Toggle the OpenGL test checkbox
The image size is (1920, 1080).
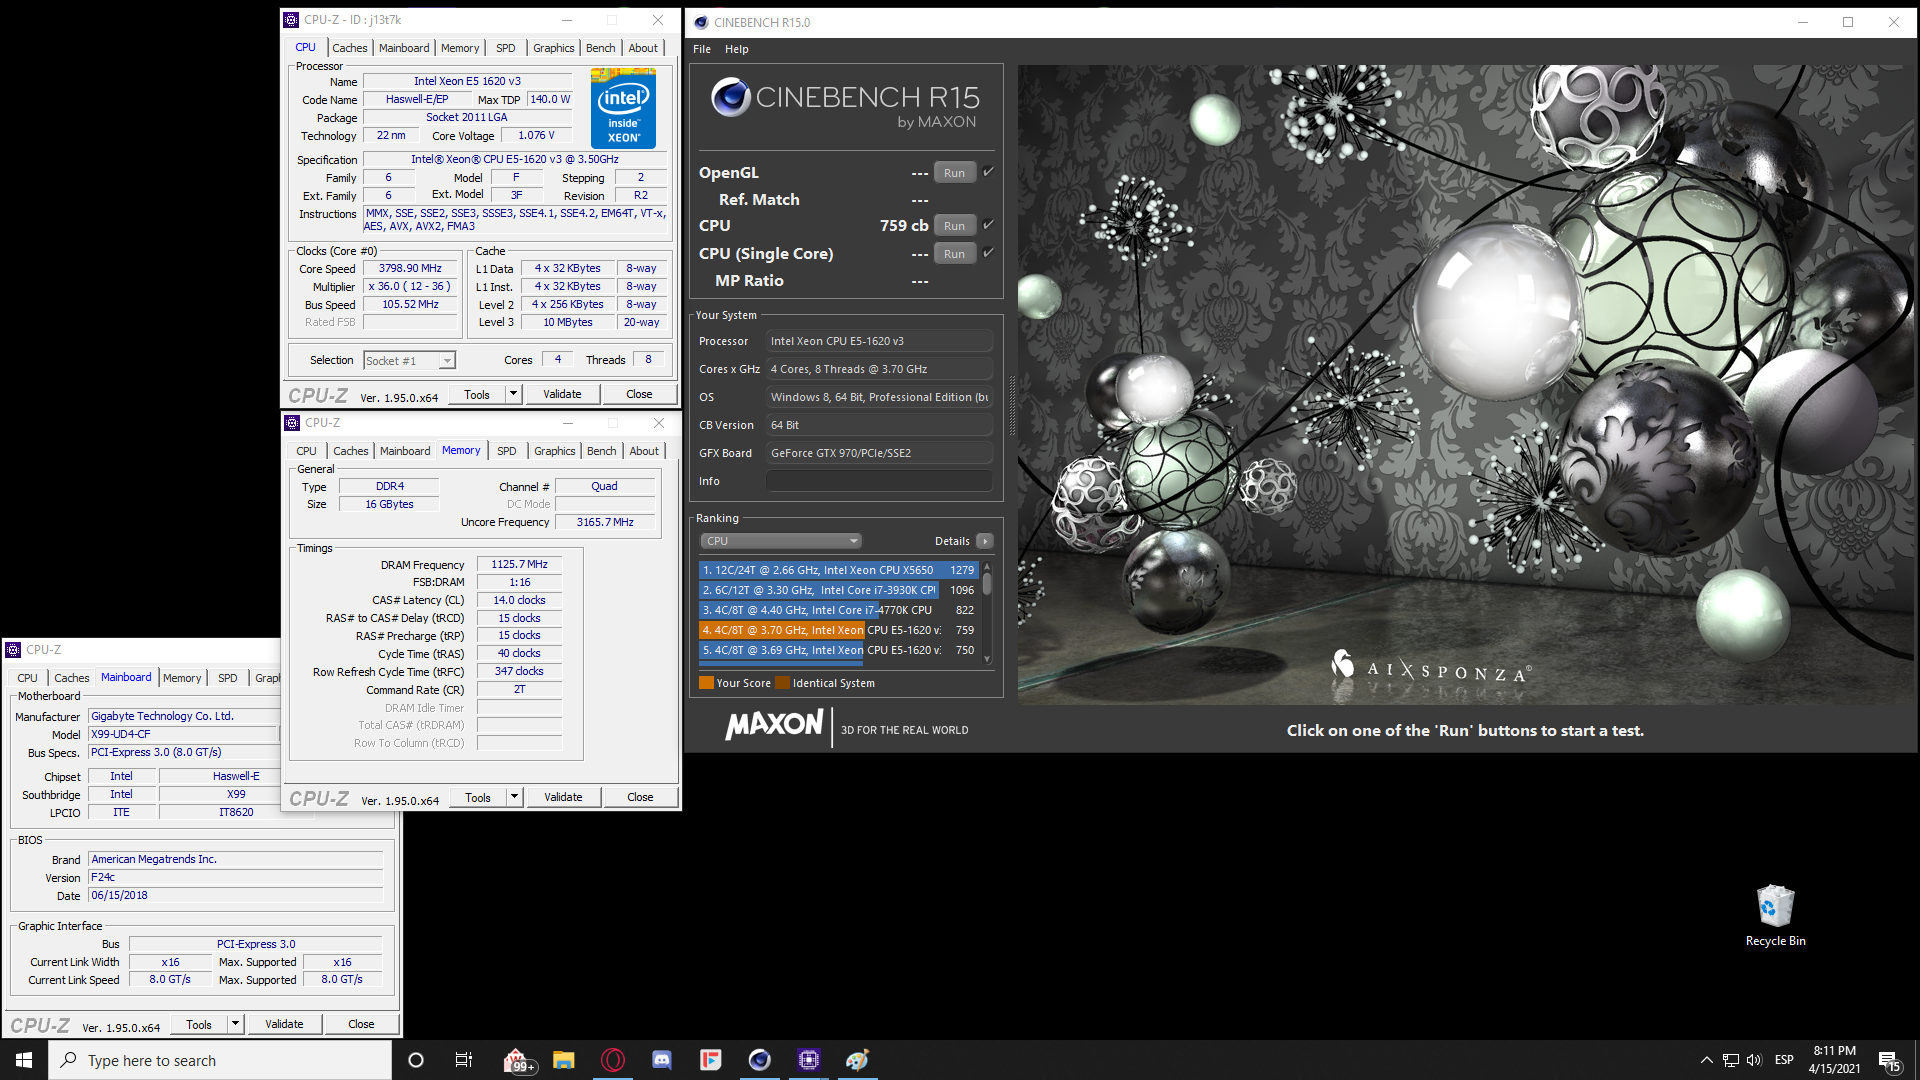point(988,172)
